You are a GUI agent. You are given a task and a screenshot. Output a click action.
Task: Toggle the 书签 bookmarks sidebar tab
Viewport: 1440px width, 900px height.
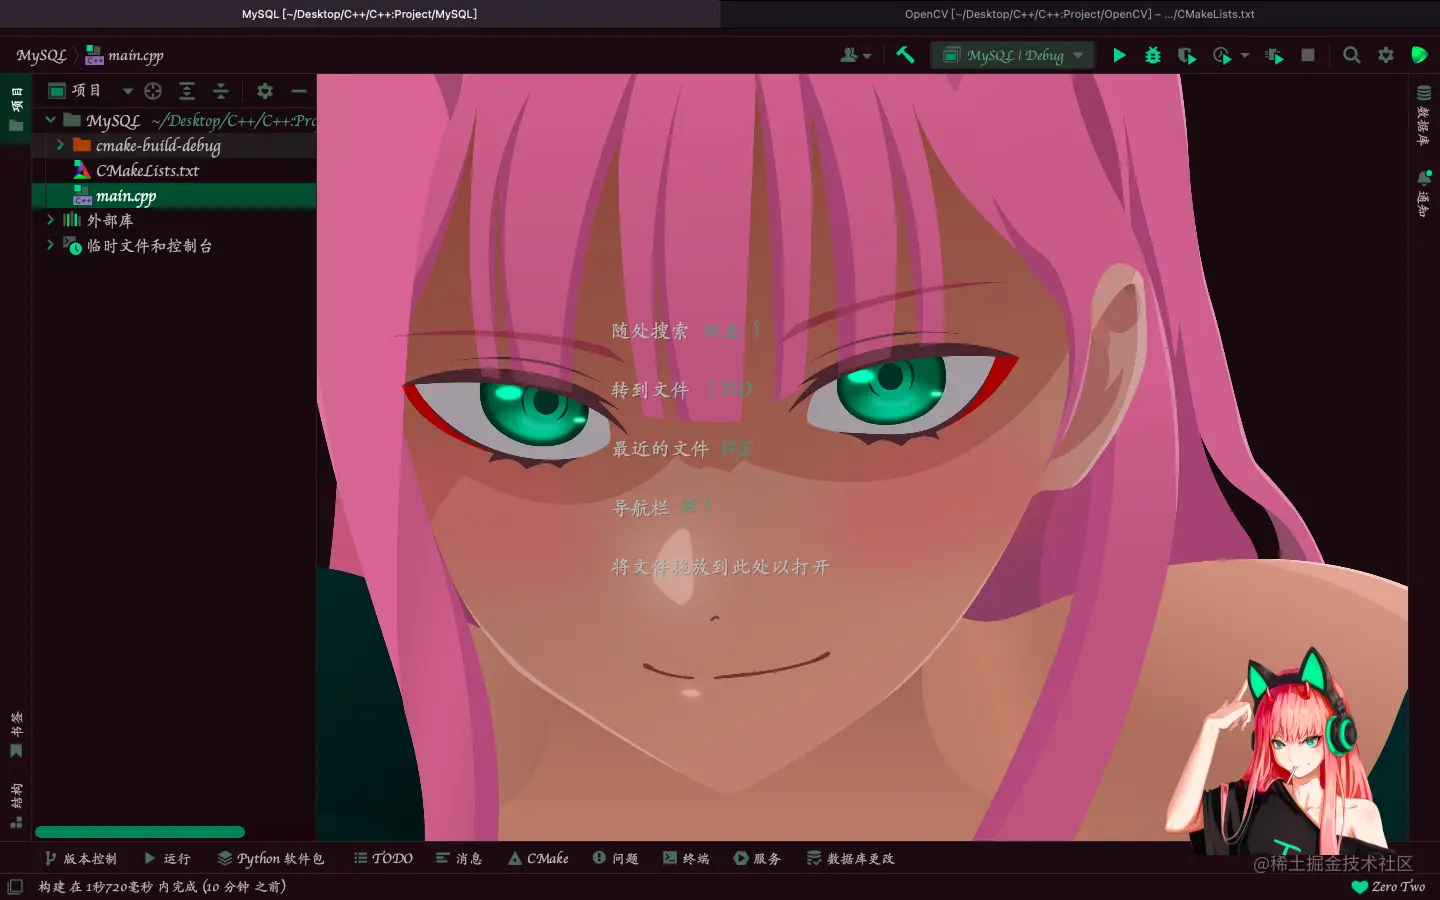16,735
